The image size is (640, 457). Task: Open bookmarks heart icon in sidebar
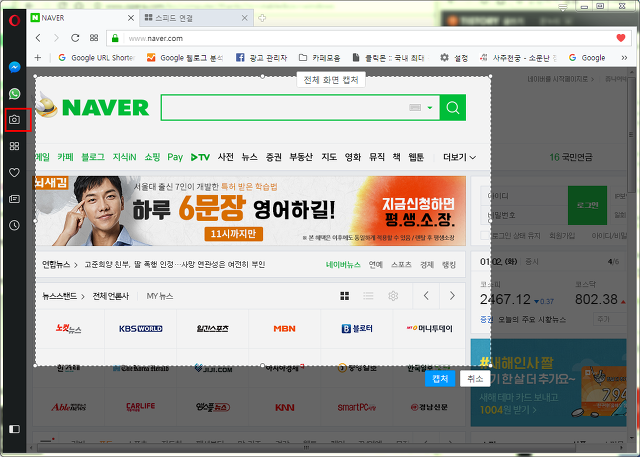coord(14,173)
